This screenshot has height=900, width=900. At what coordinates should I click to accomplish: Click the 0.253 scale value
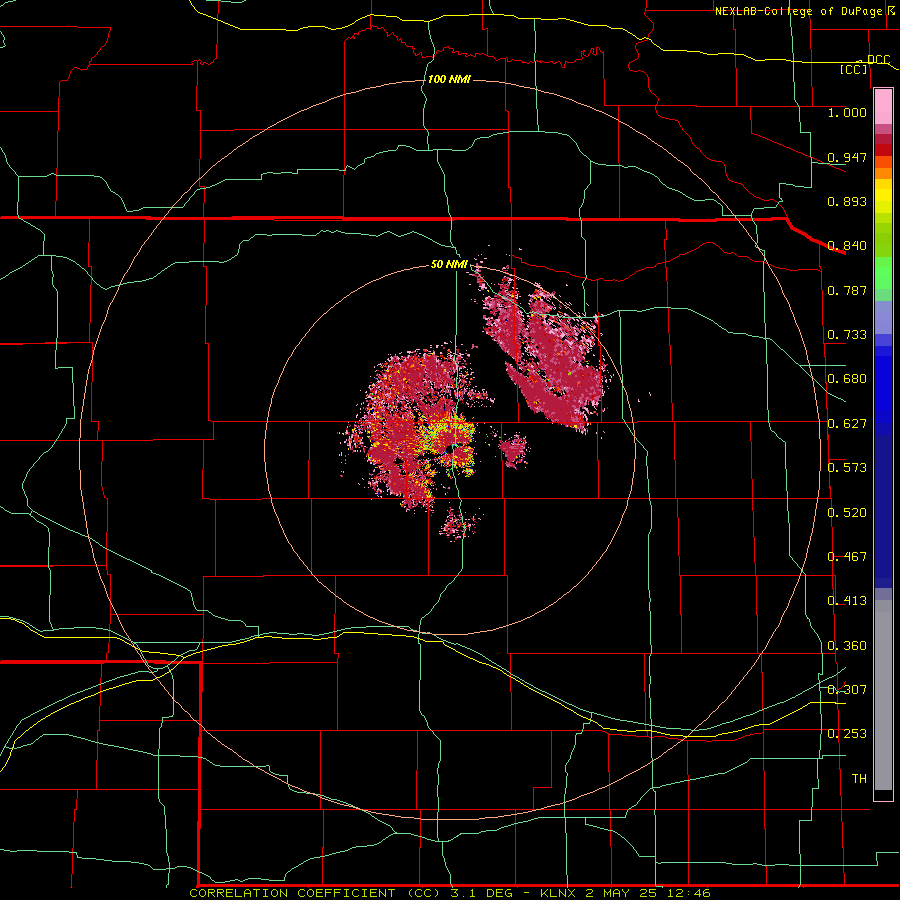point(847,734)
